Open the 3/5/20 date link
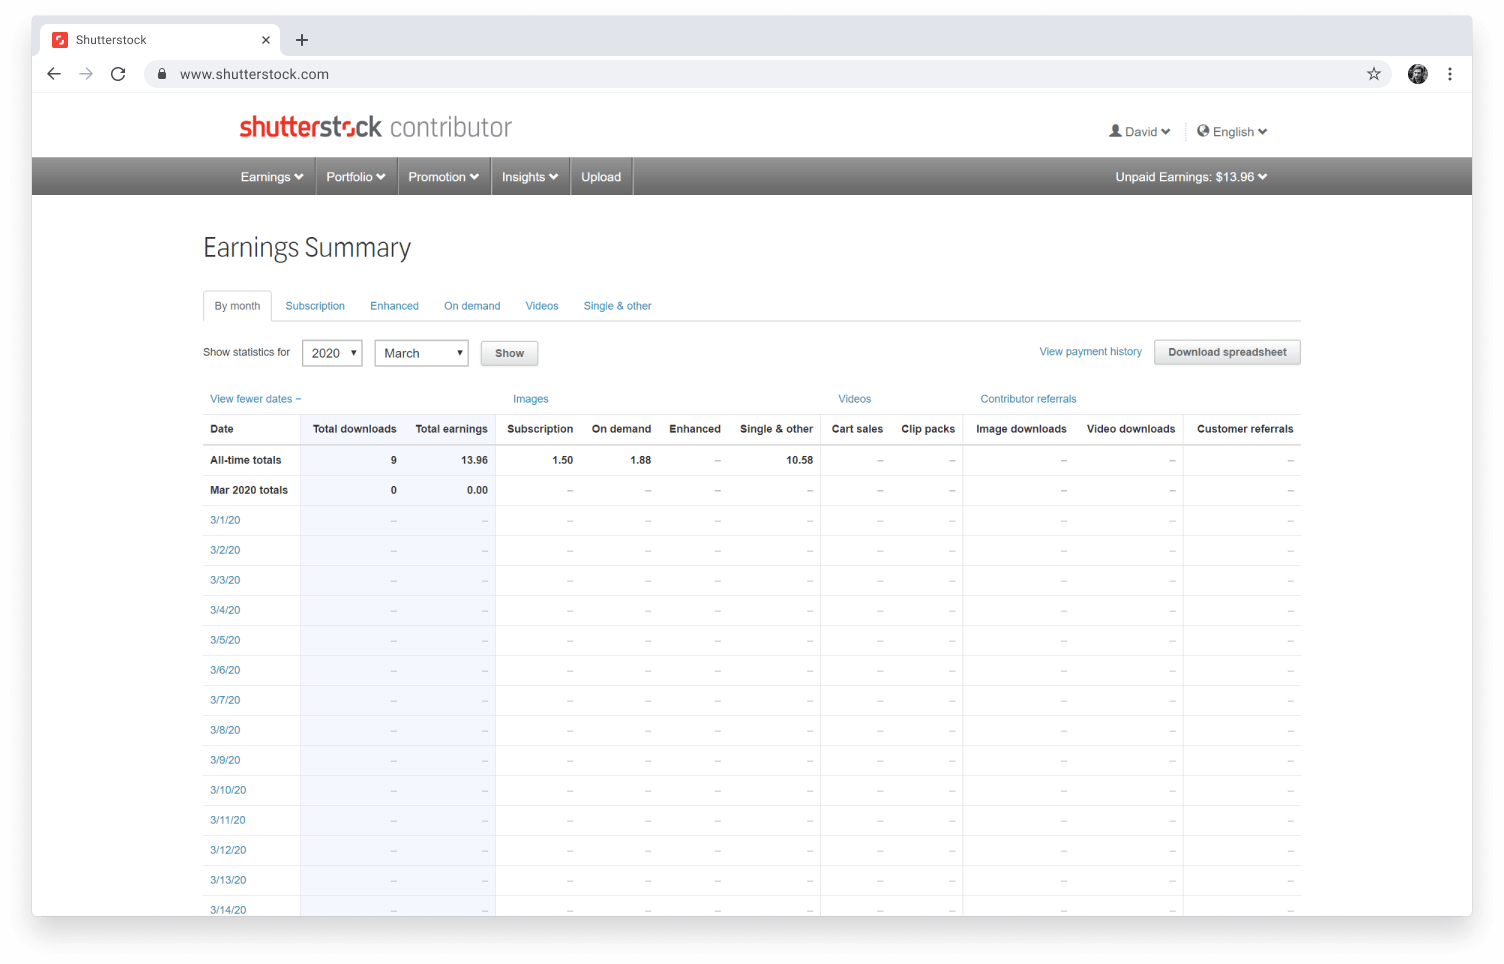 [225, 640]
